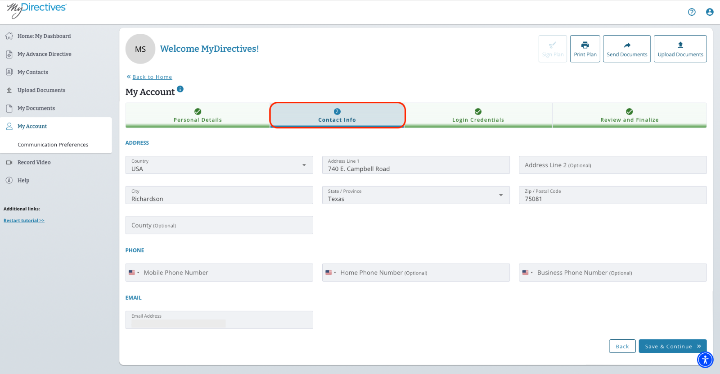Image resolution: width=720 pixels, height=374 pixels.
Task: Open mobile phone country flag selector
Action: (x=134, y=272)
